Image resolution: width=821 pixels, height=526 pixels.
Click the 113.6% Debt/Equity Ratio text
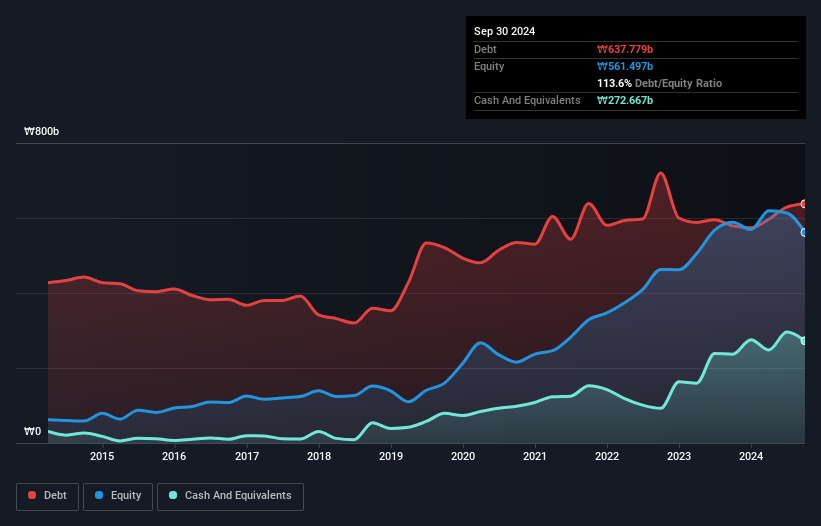(660, 83)
